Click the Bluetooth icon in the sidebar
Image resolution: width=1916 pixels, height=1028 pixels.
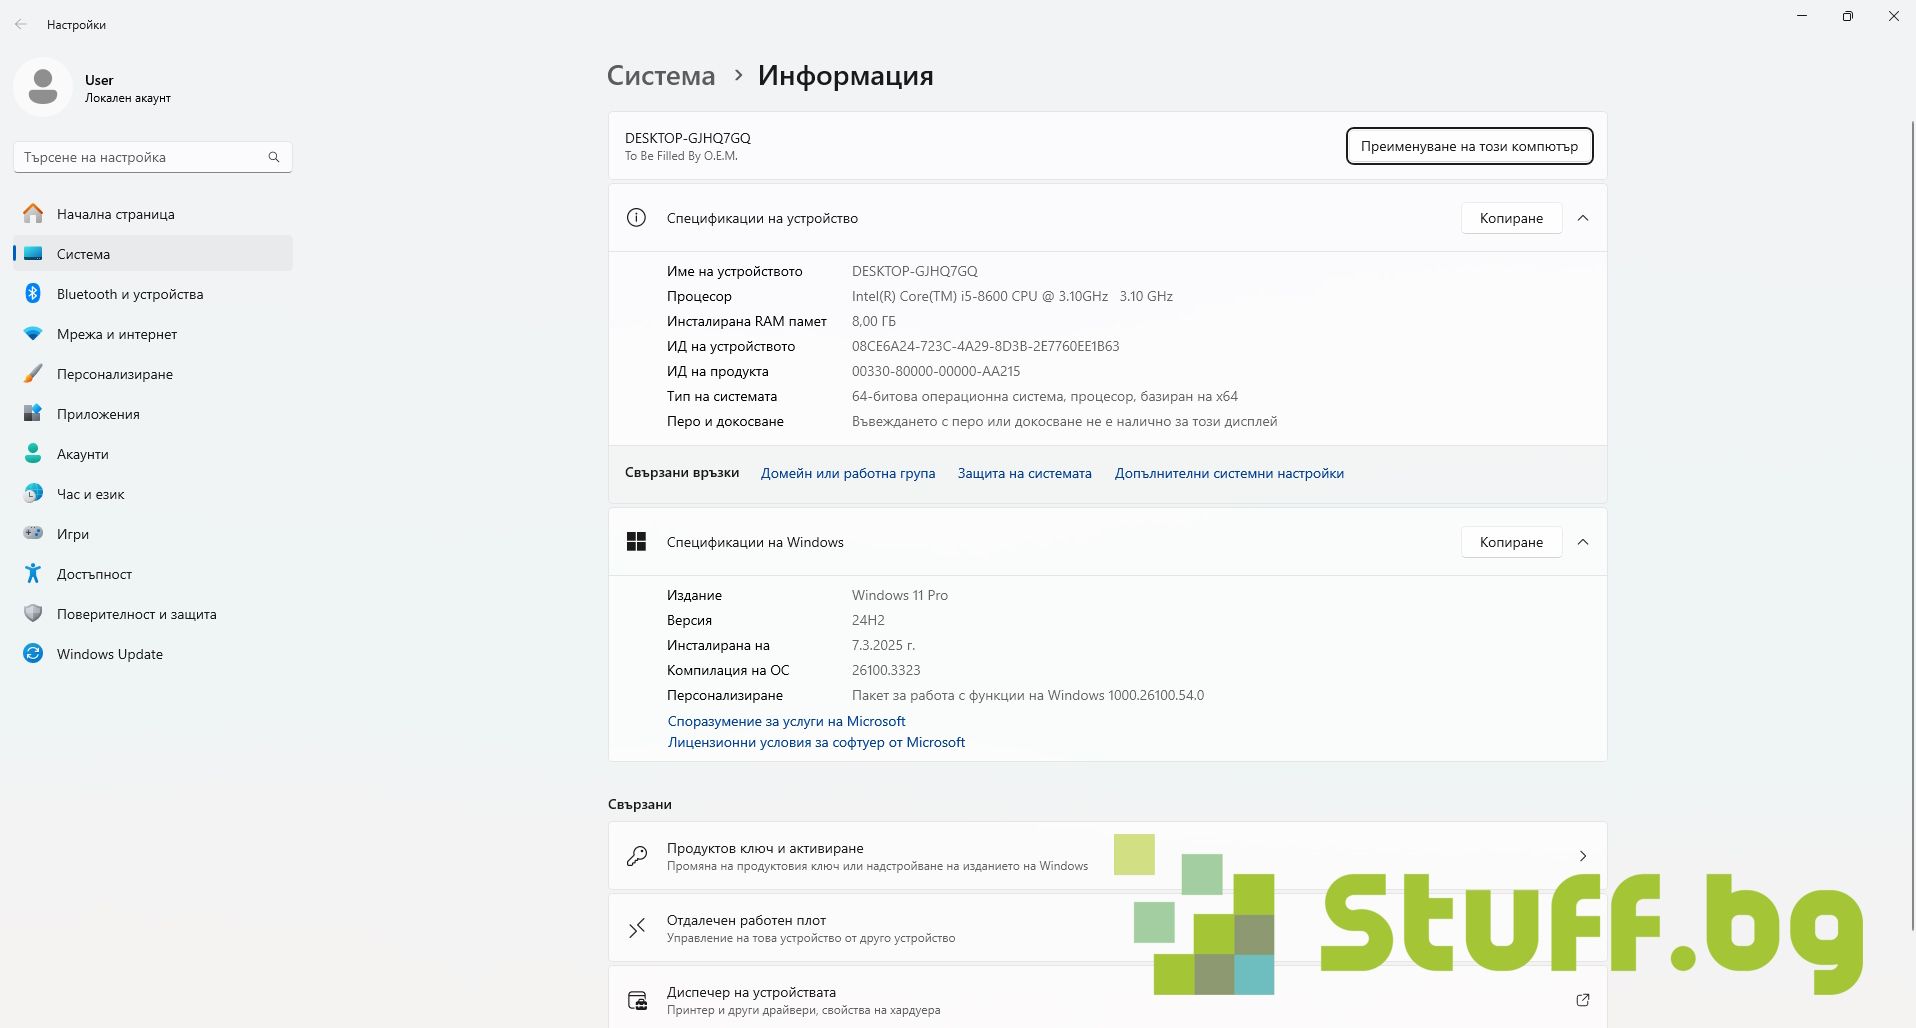point(33,294)
